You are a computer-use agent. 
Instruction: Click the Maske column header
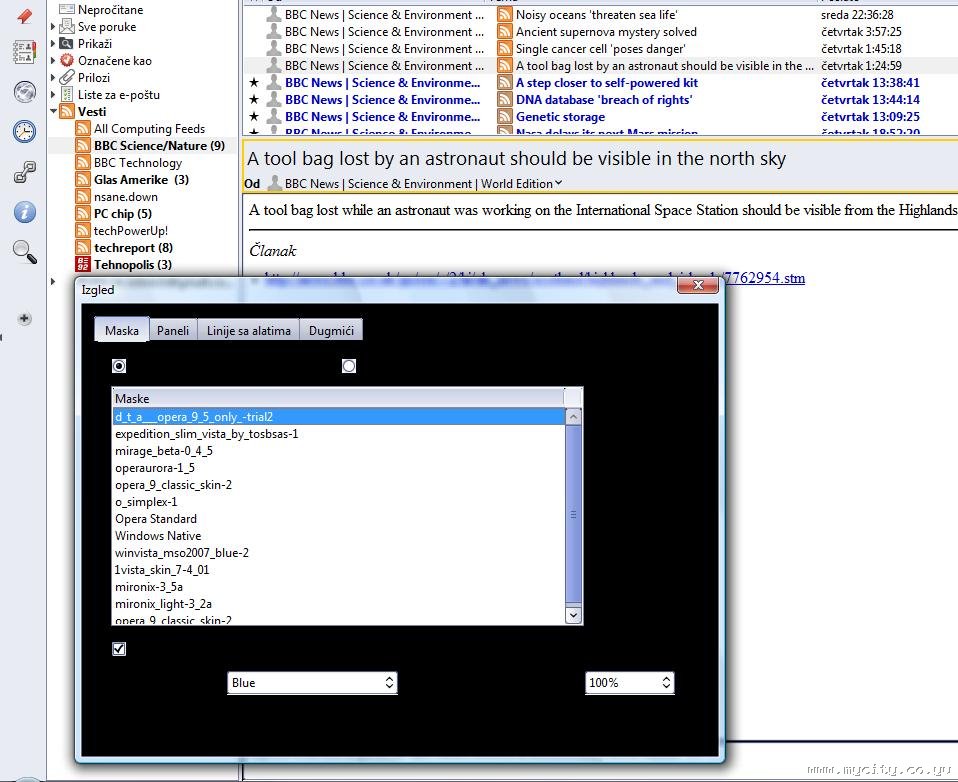point(339,398)
